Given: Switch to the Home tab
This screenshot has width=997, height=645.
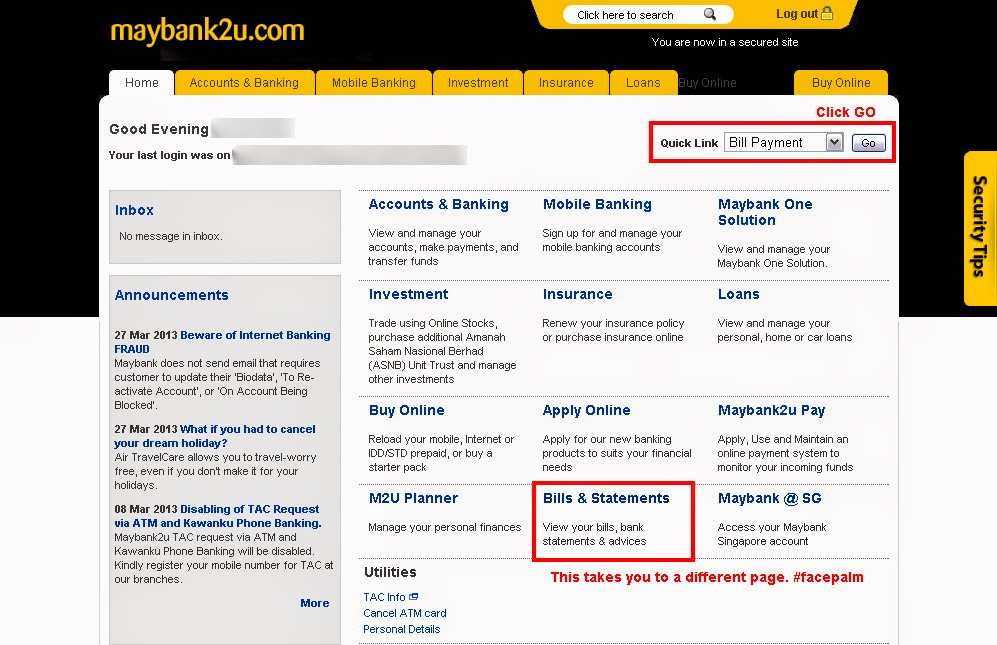Looking at the screenshot, I should click(142, 83).
